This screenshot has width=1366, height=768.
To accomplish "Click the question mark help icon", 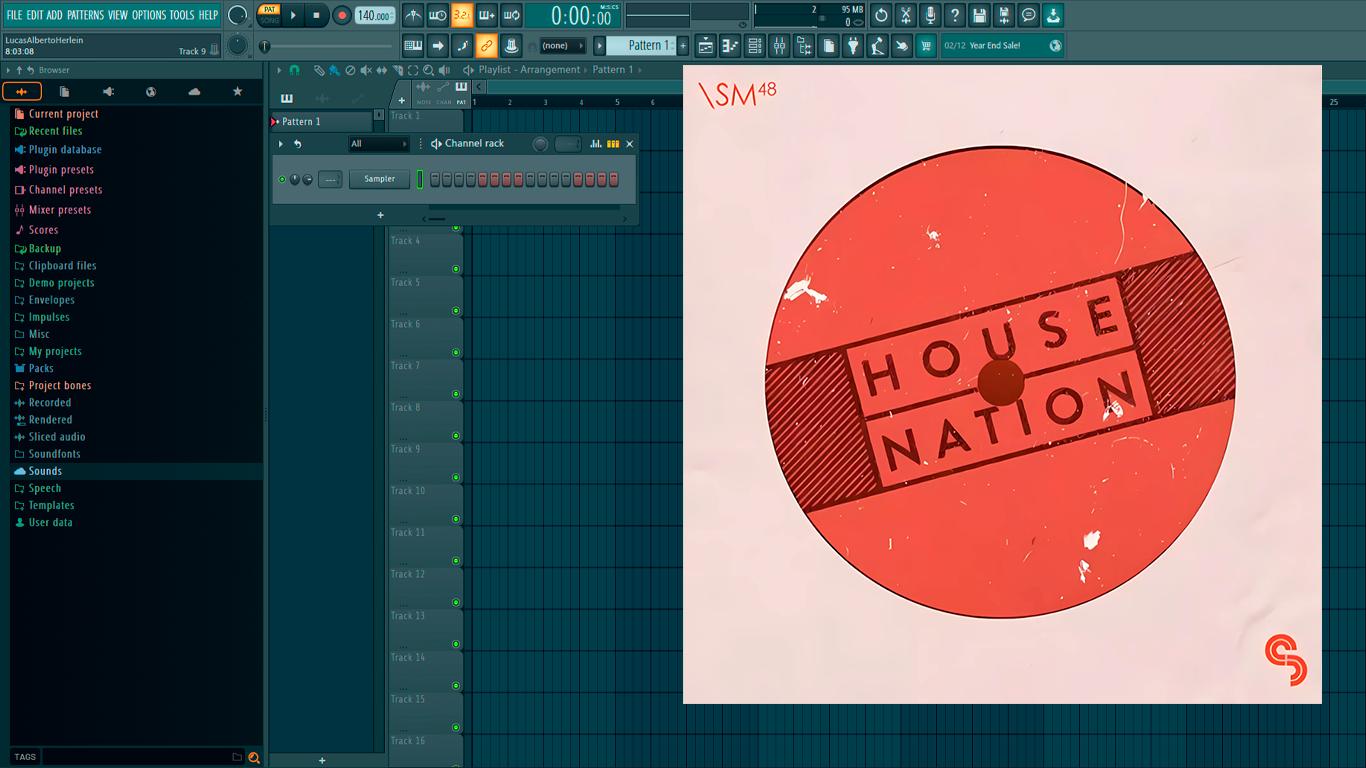I will coord(955,15).
